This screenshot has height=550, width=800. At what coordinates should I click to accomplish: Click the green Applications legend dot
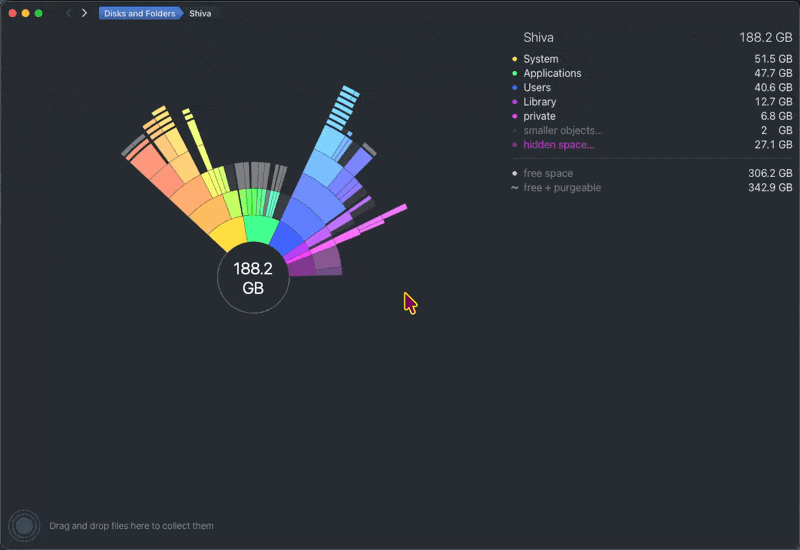pyautogui.click(x=515, y=73)
